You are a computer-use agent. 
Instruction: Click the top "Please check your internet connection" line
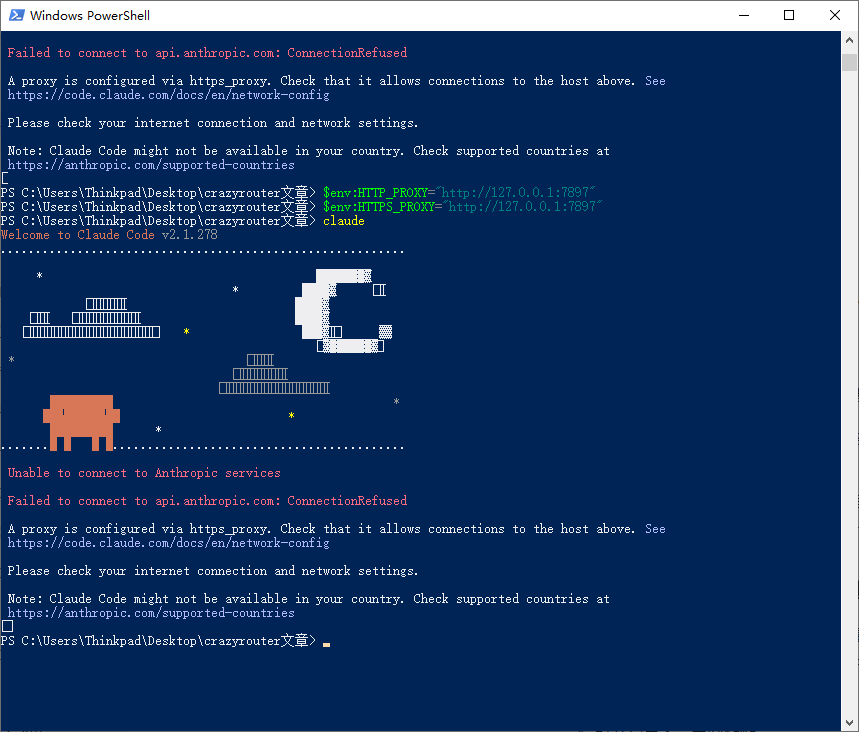(213, 123)
